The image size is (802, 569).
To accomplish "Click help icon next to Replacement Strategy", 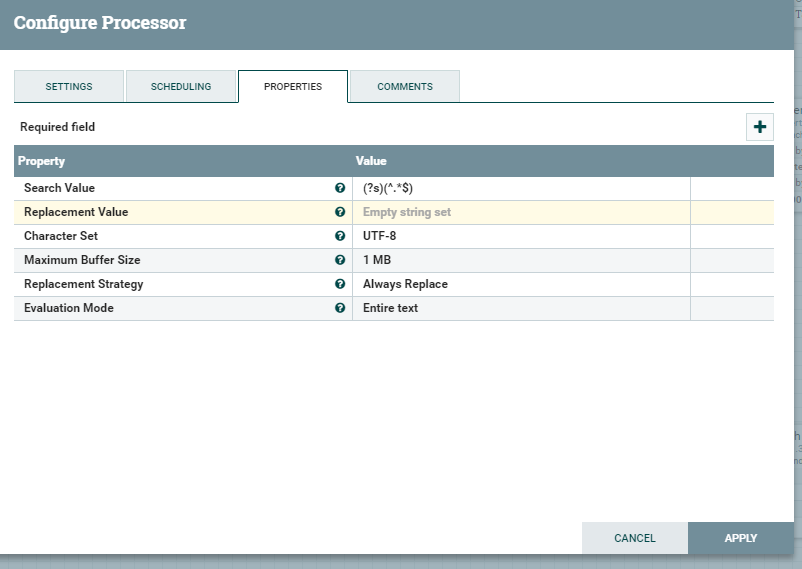I will (x=340, y=284).
